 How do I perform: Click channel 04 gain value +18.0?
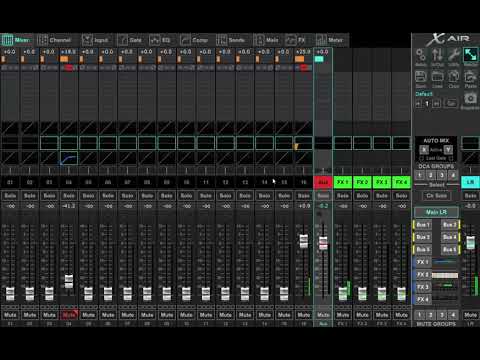69,52
